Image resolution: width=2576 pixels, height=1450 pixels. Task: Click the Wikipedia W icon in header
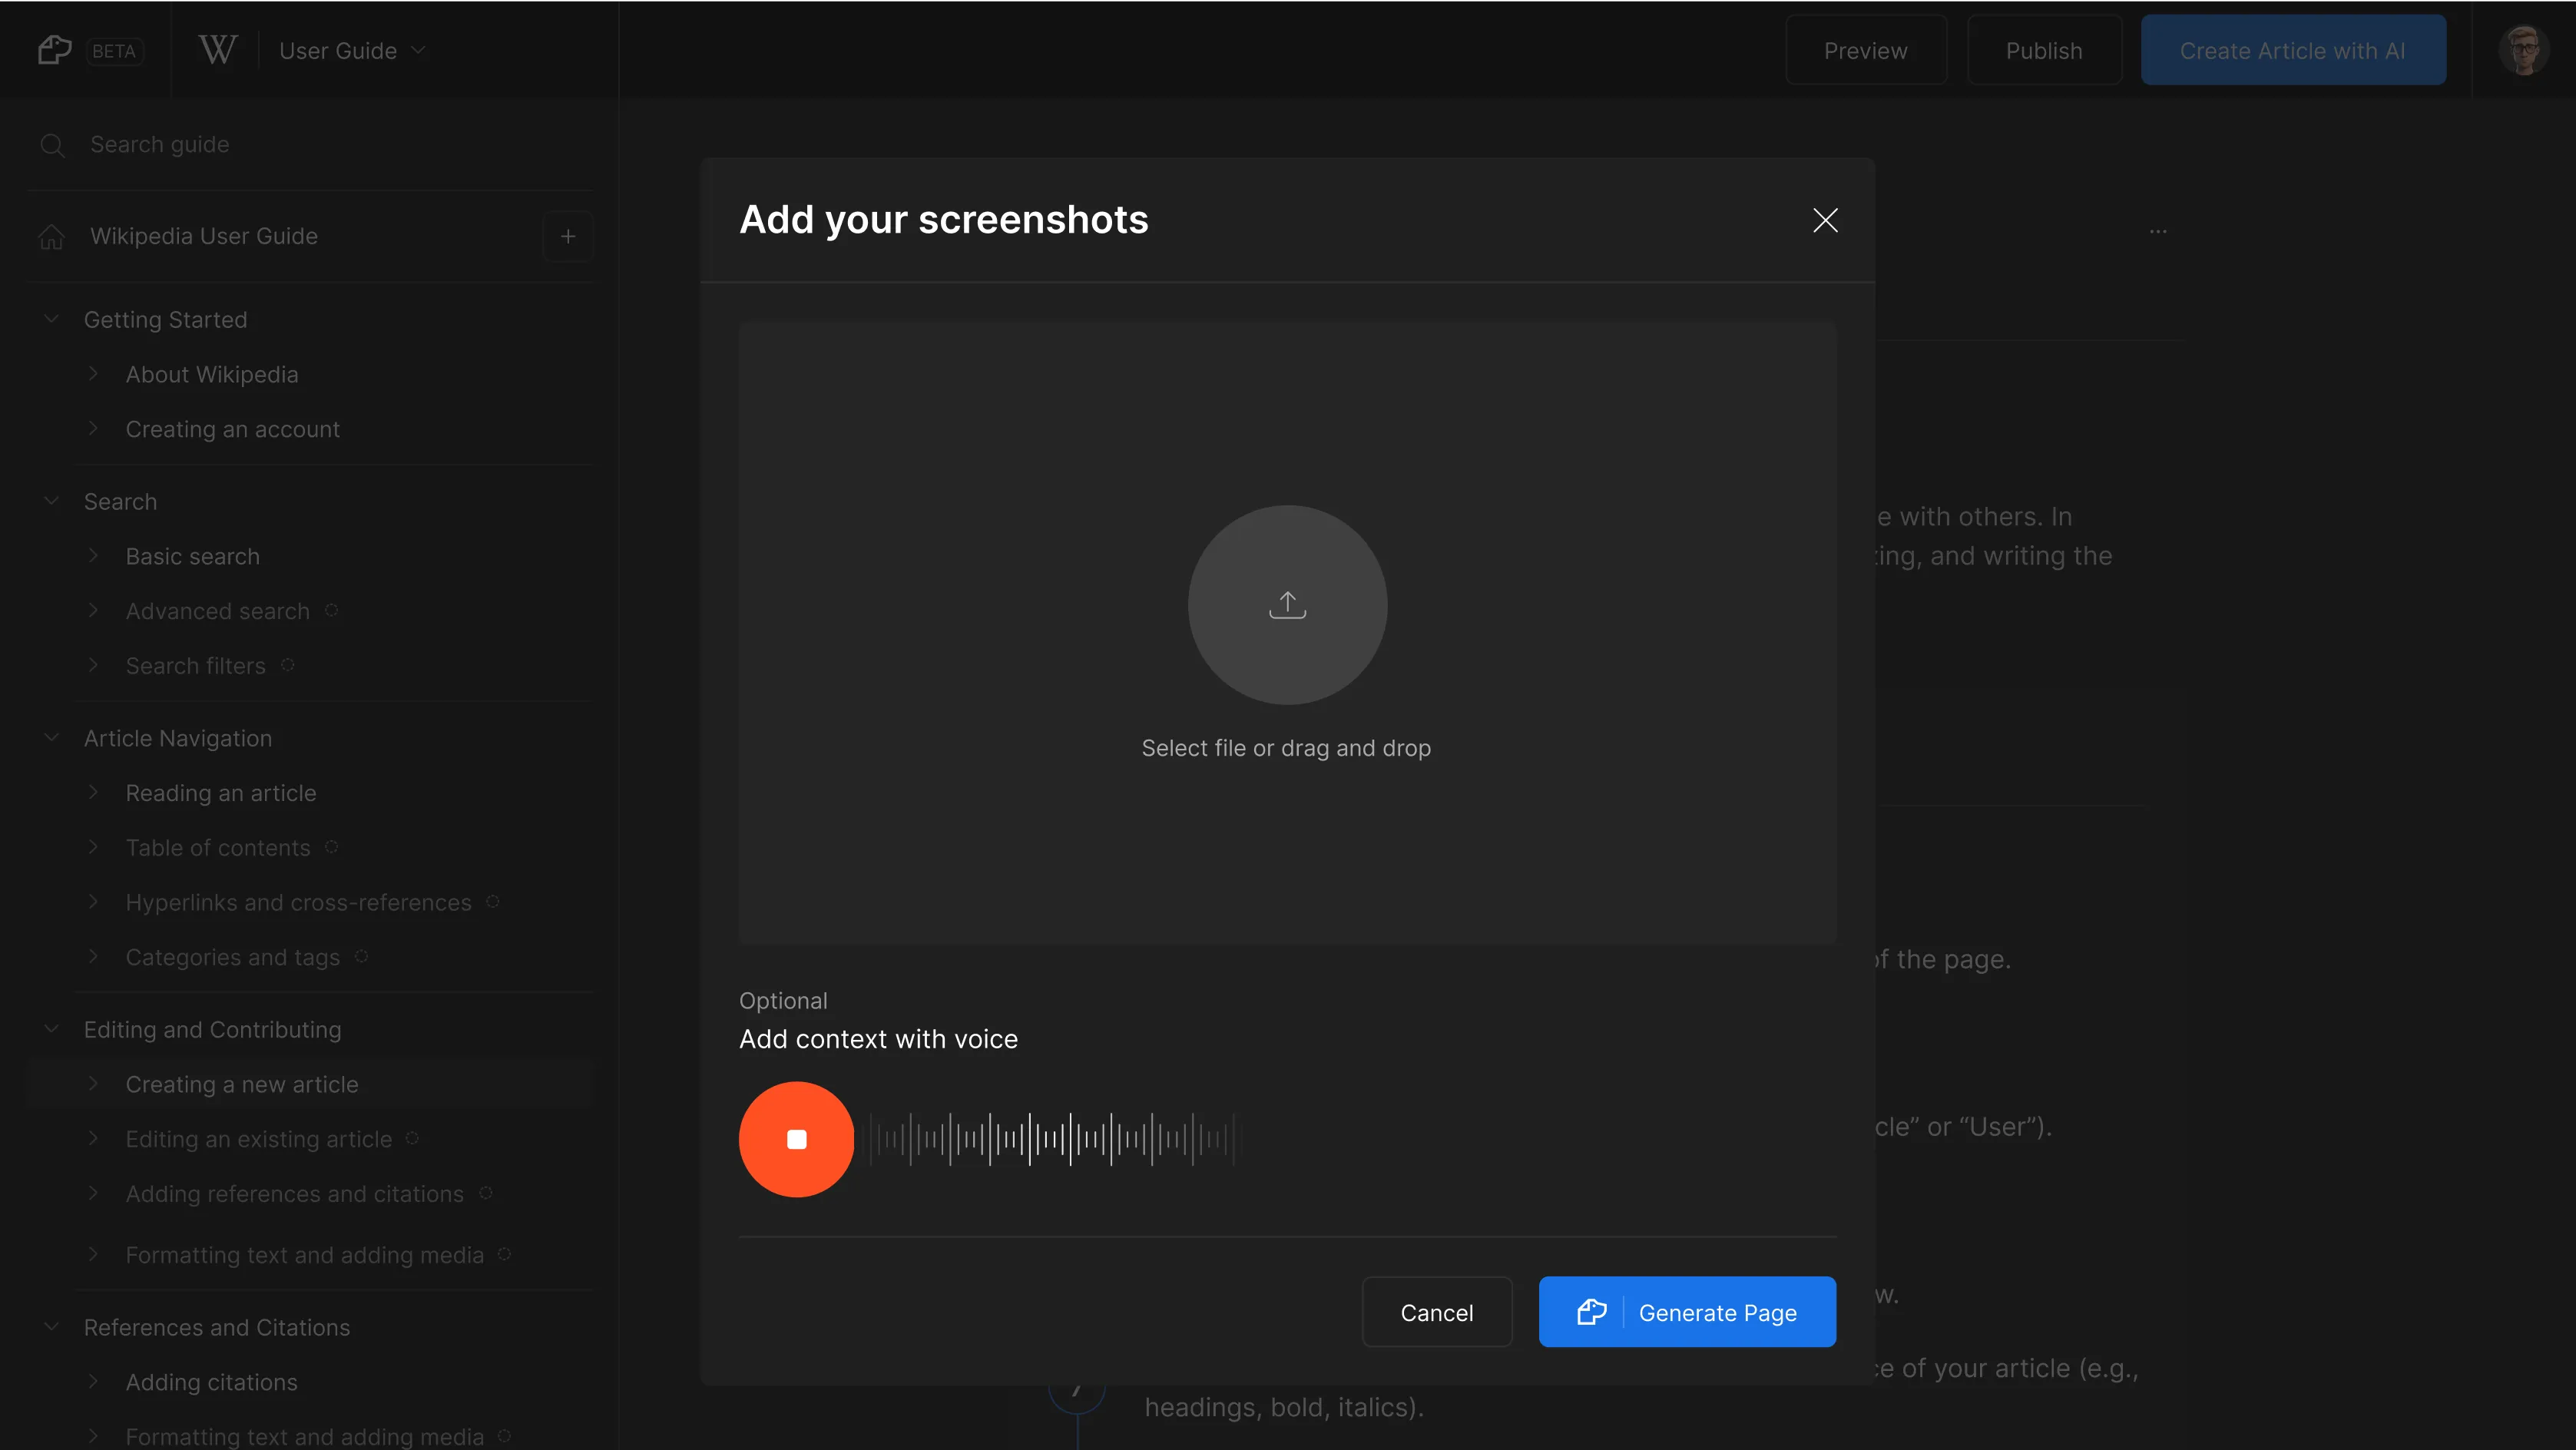pyautogui.click(x=217, y=49)
